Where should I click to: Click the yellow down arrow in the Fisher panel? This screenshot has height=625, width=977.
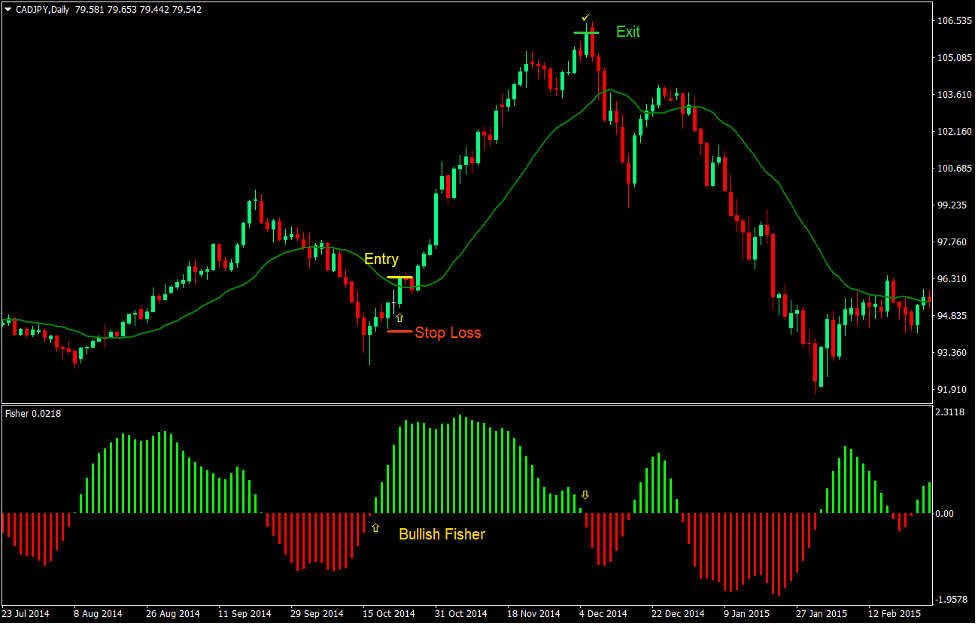click(586, 494)
